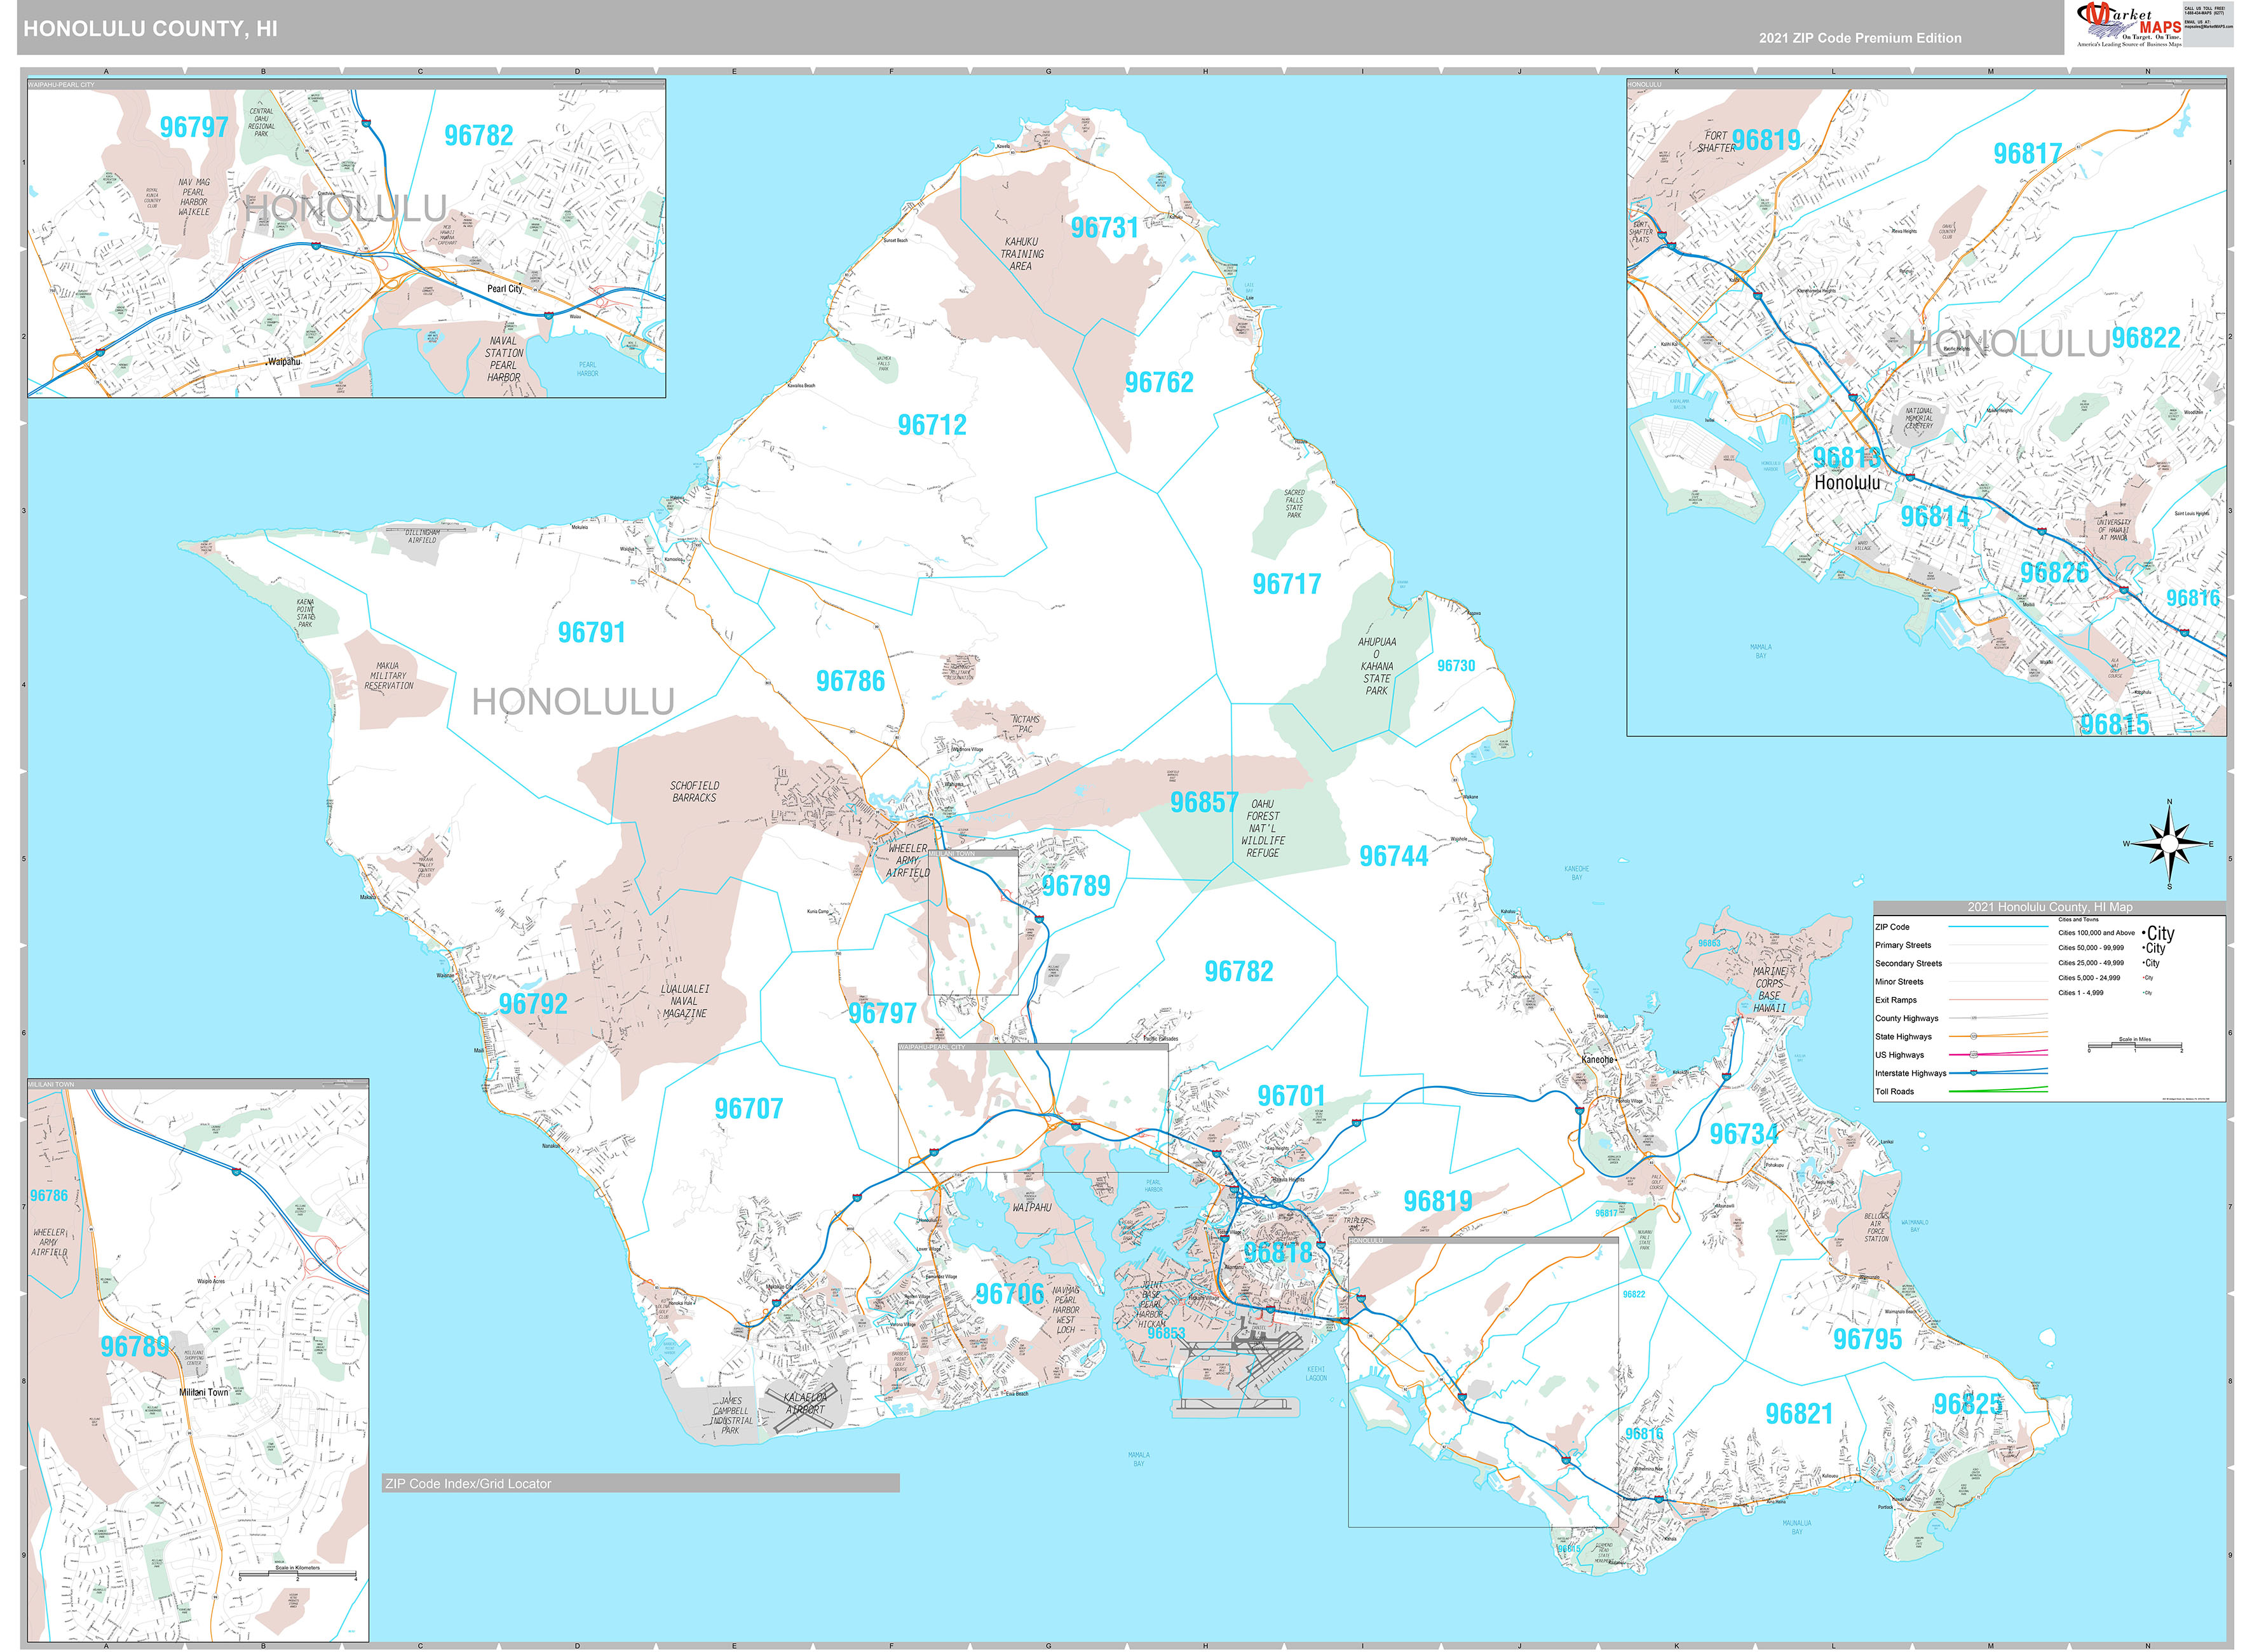Viewport: 2245px width, 1652px height.
Task: Click ZIP code label 96707
Action: 749,1108
